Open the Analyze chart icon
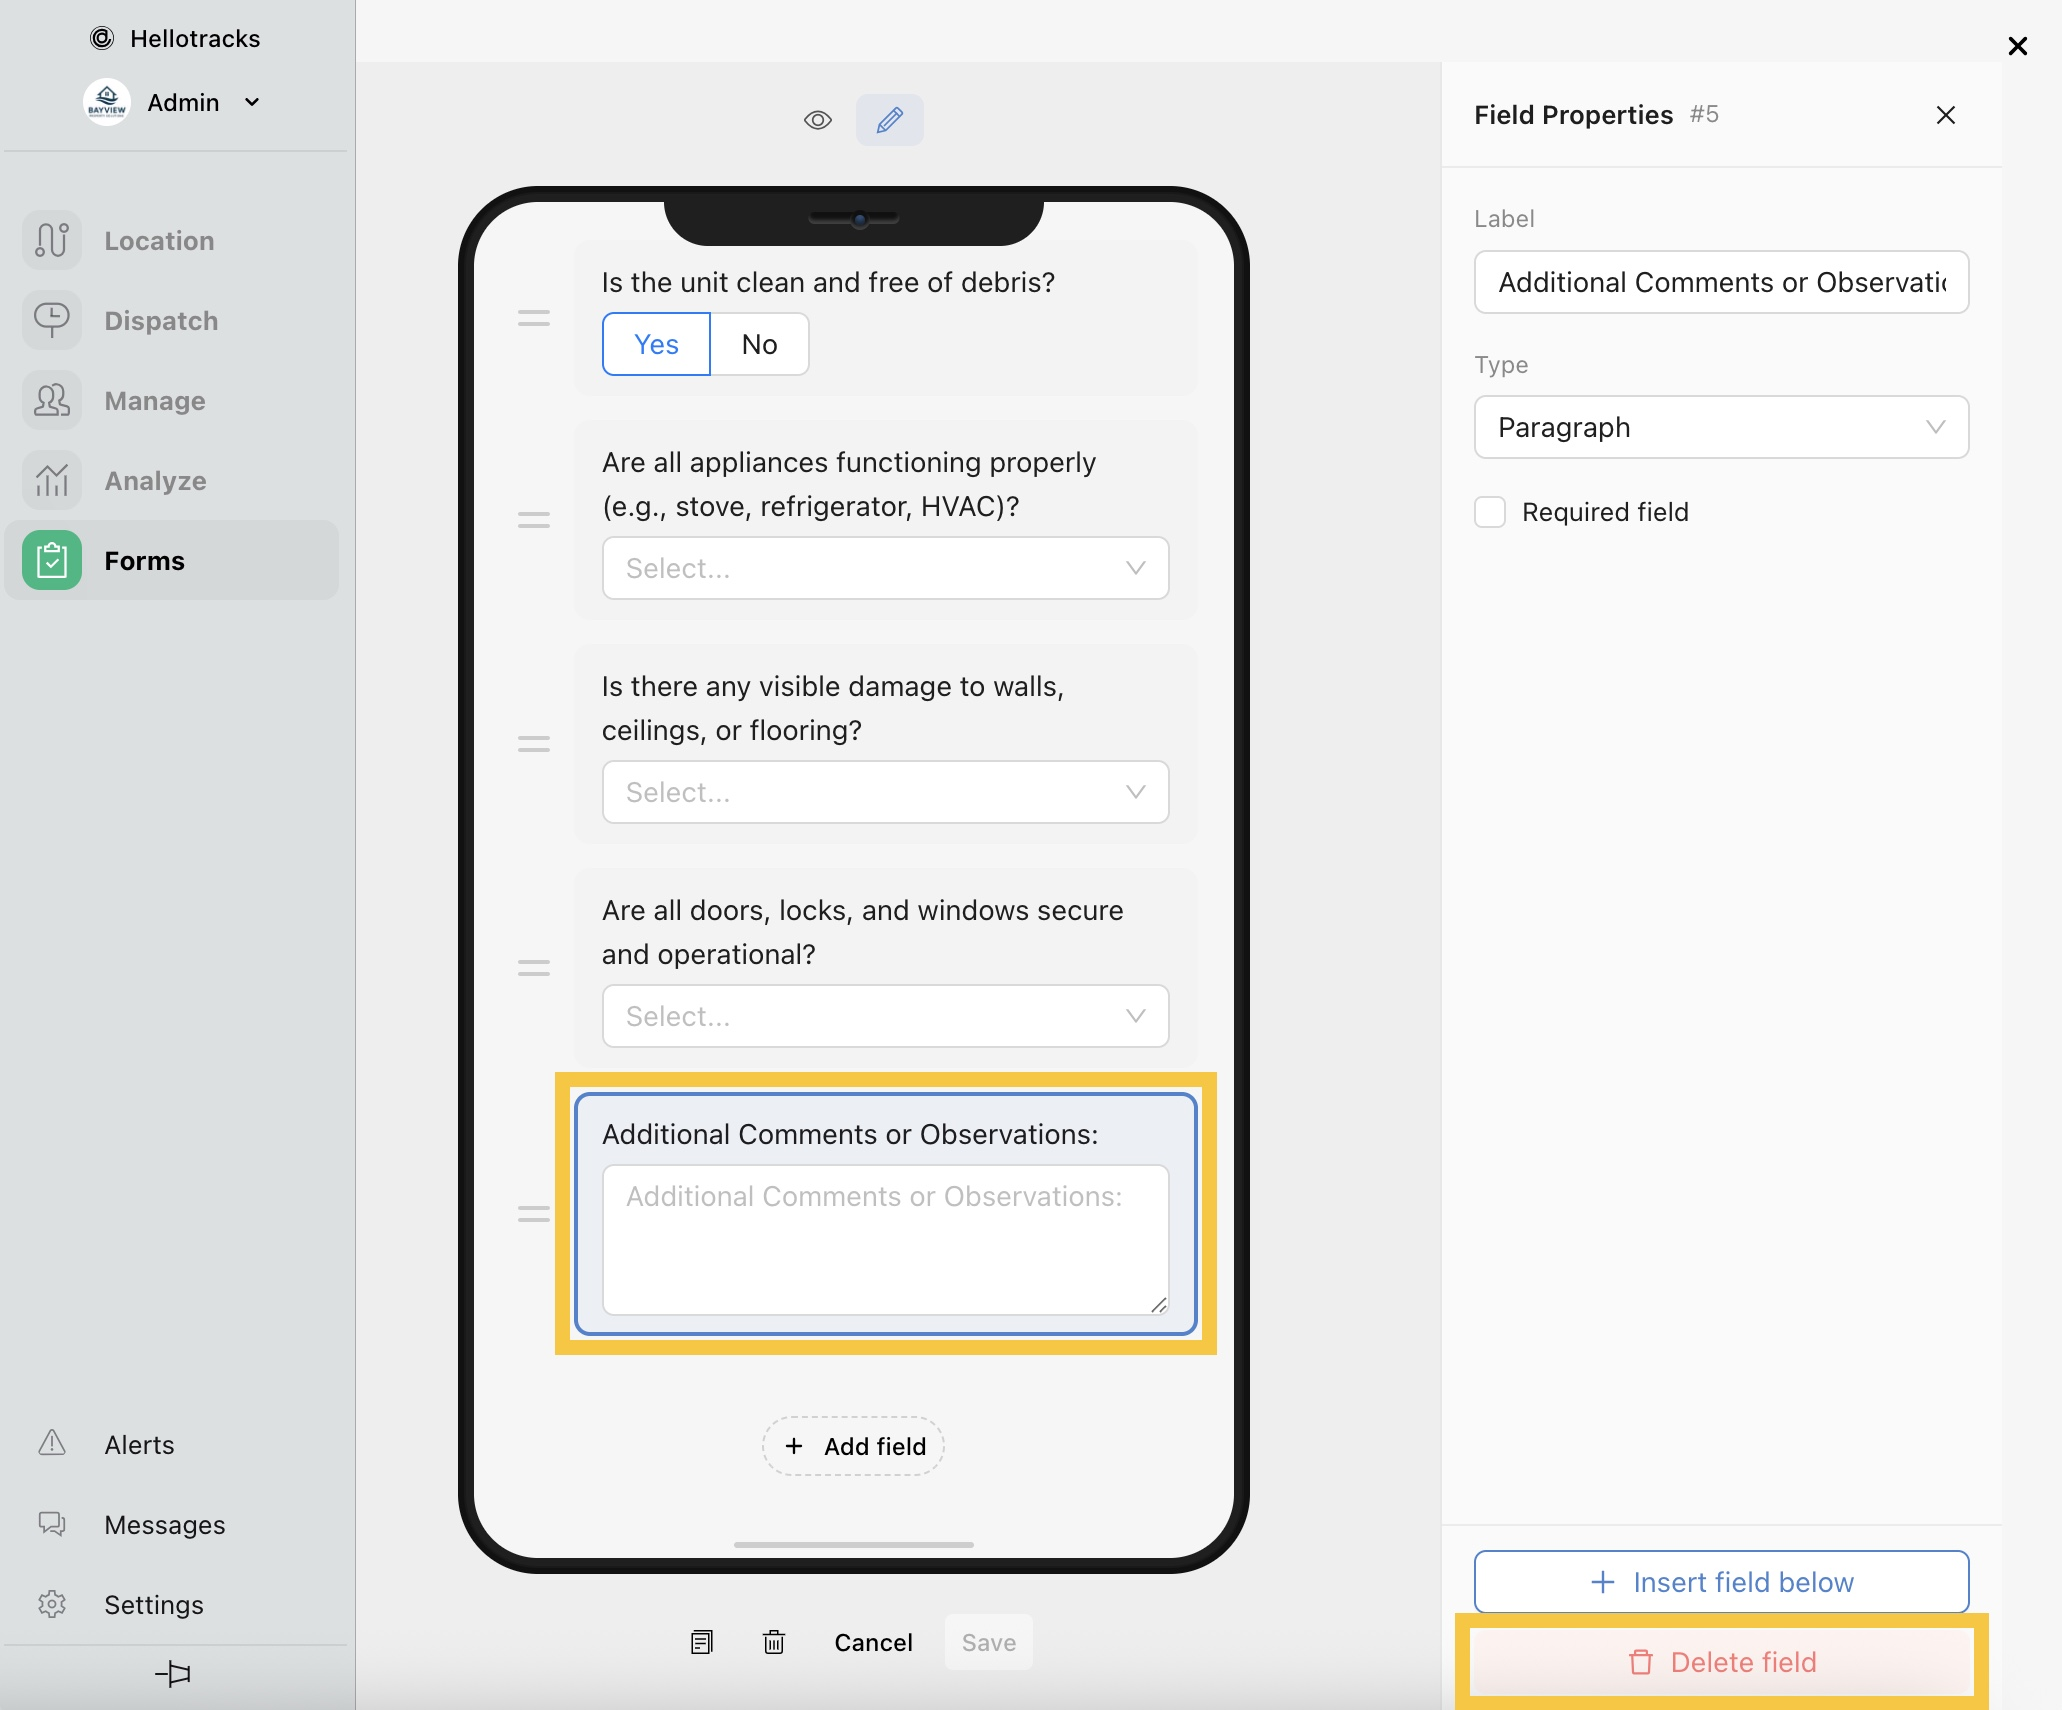 (52, 480)
